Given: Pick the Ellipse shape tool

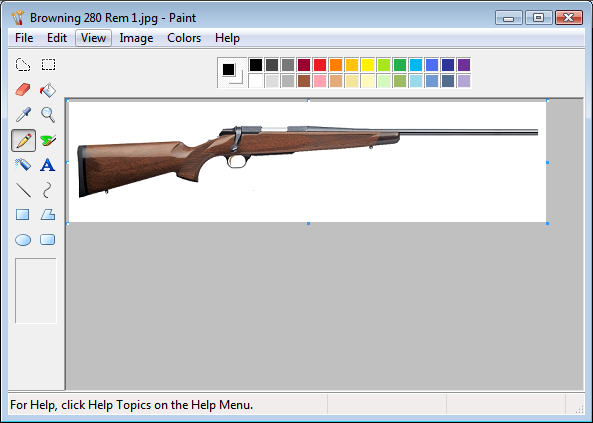Looking at the screenshot, I should point(23,240).
